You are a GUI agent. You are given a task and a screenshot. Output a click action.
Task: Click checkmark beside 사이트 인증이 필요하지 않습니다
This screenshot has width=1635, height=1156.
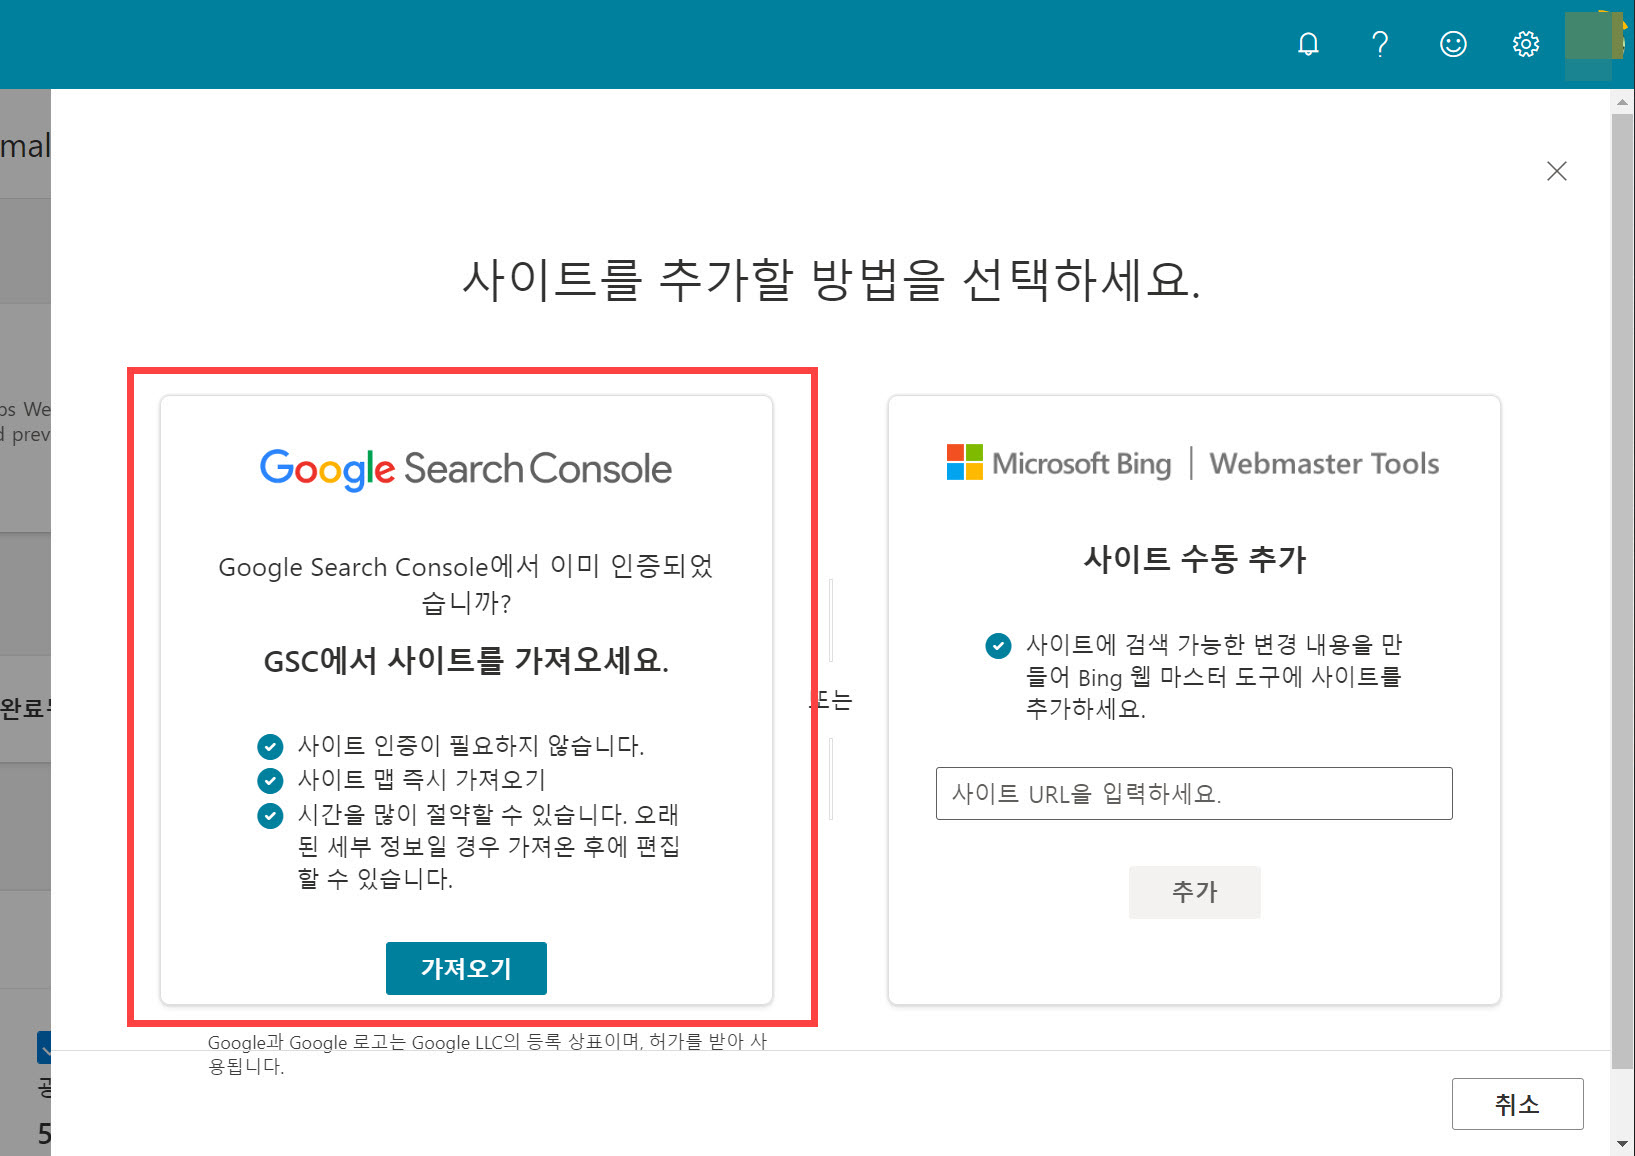click(x=270, y=745)
